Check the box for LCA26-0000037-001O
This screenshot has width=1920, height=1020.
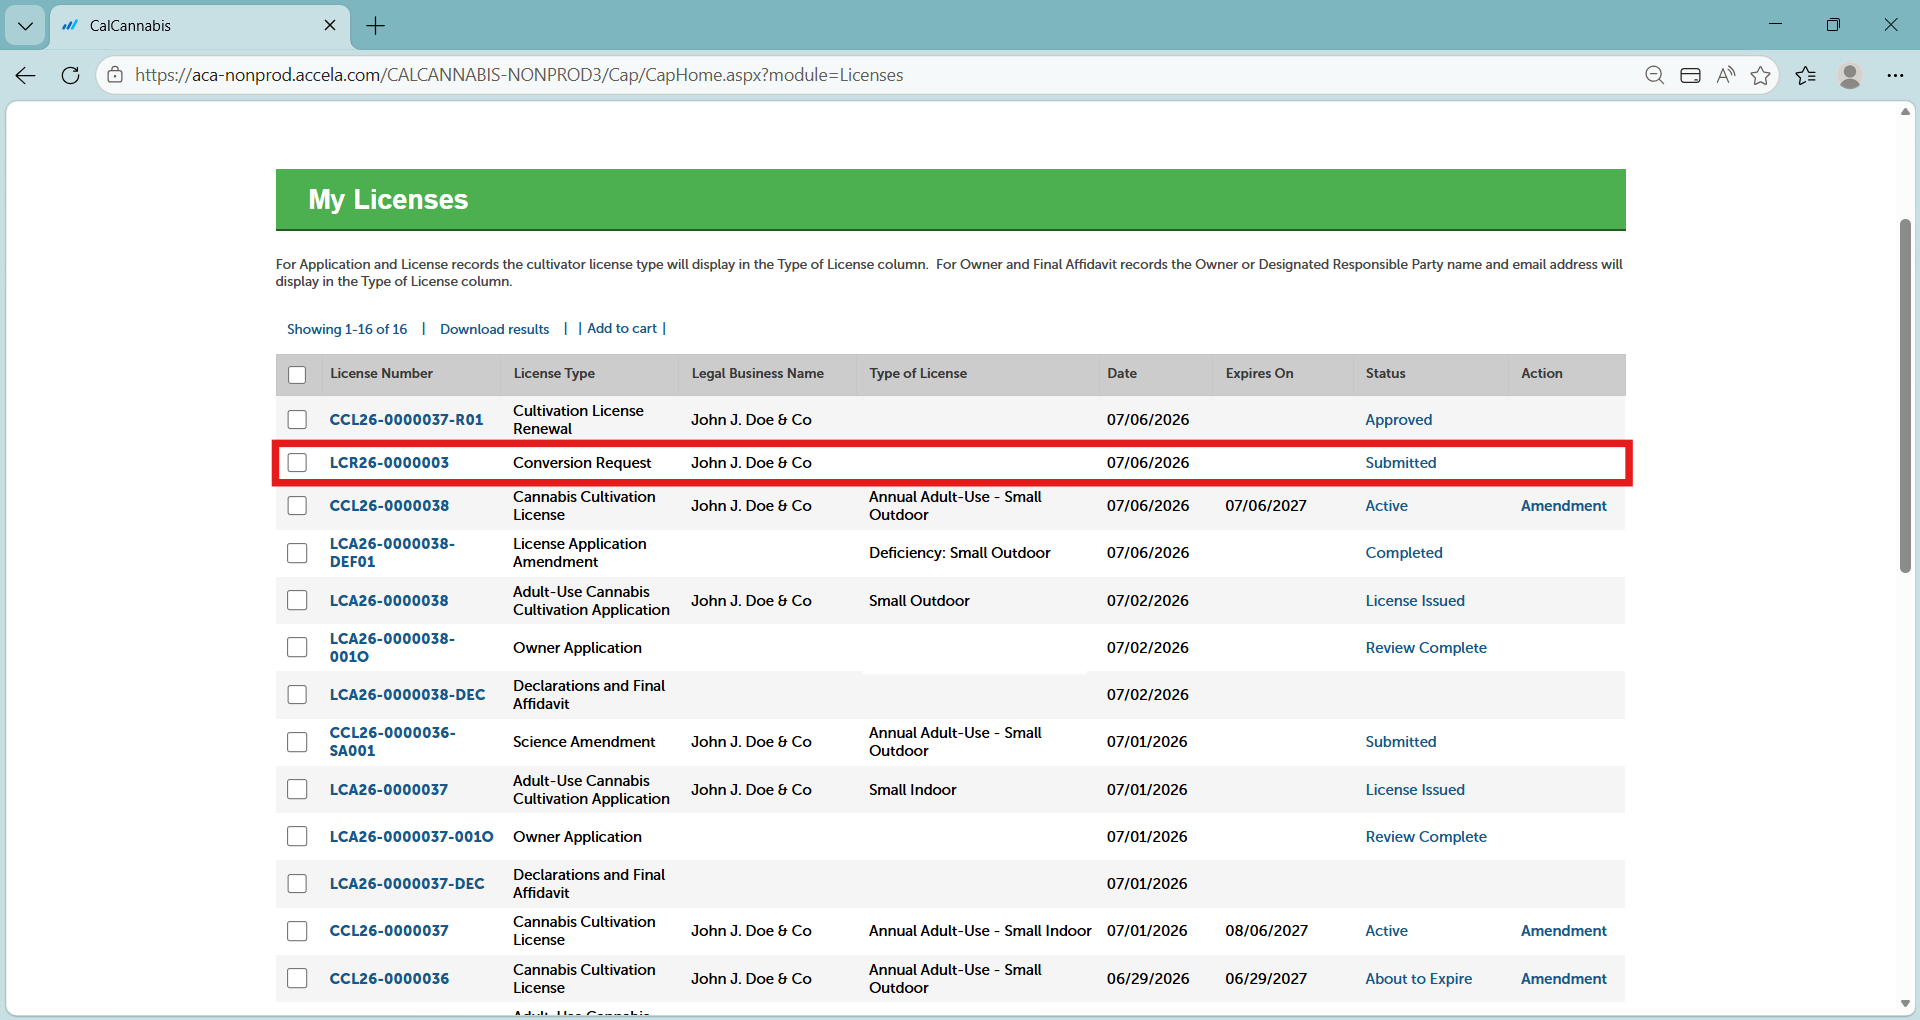[x=297, y=837]
